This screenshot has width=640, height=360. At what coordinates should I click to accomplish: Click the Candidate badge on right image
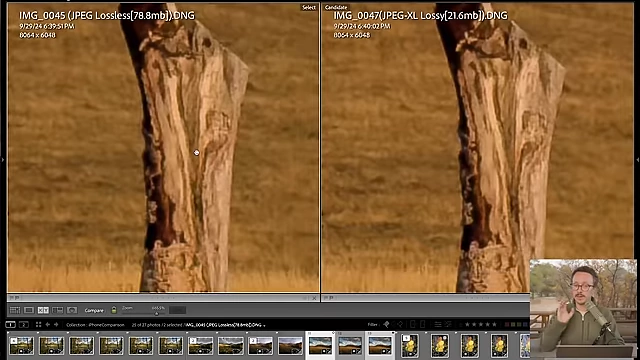[336, 7]
